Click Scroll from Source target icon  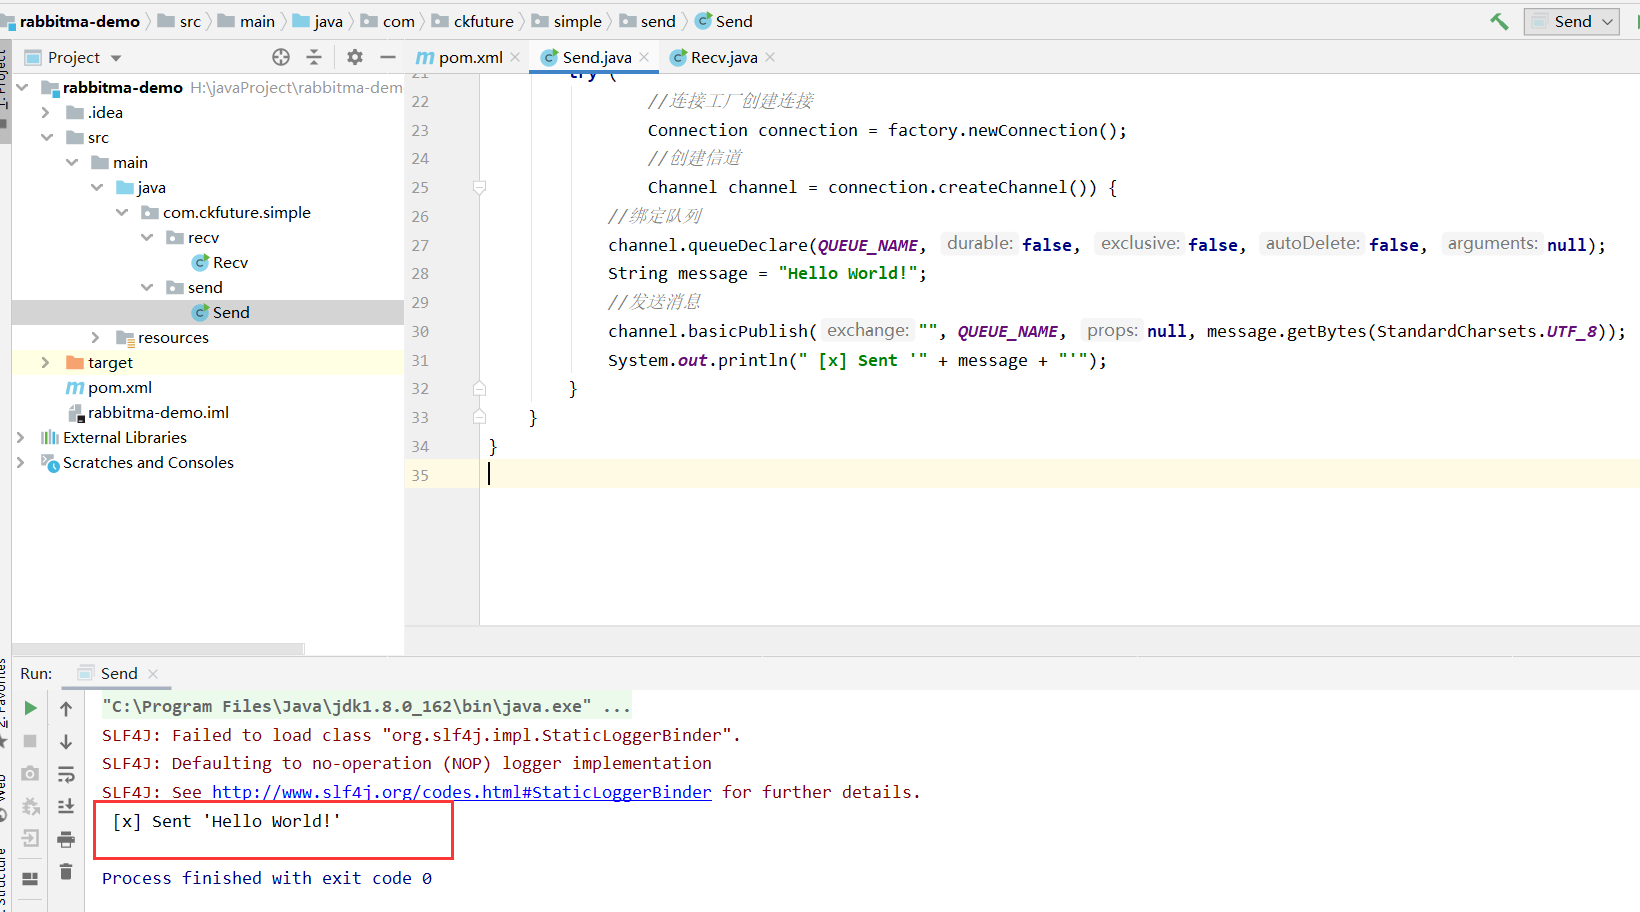point(281,57)
